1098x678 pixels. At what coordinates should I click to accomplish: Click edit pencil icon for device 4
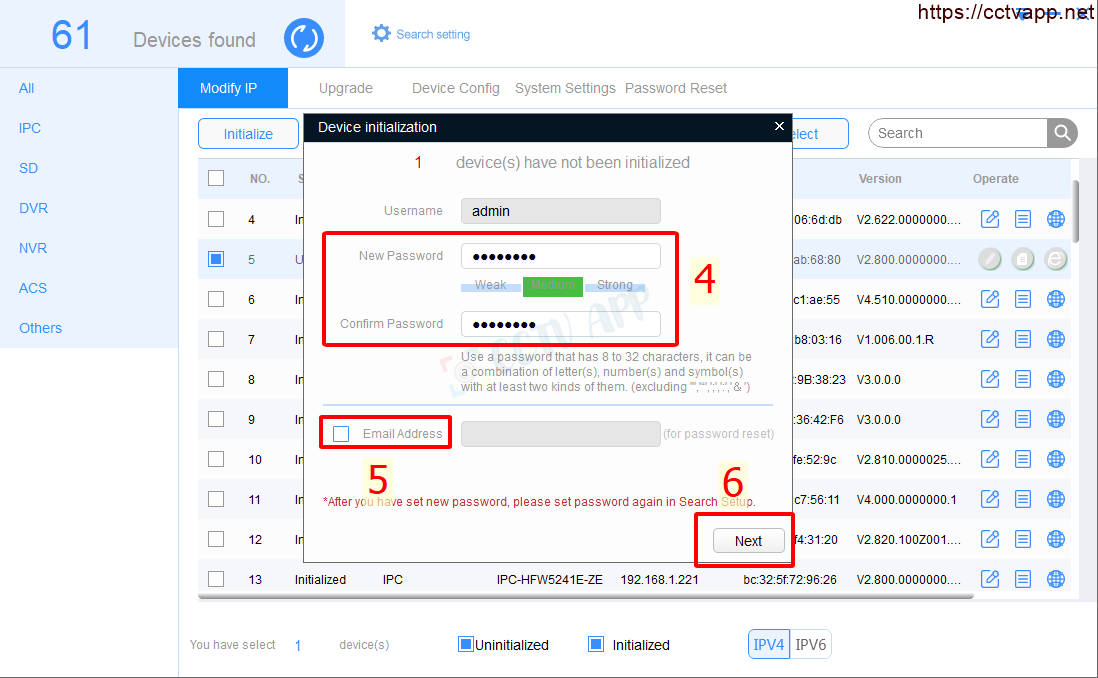pos(990,219)
